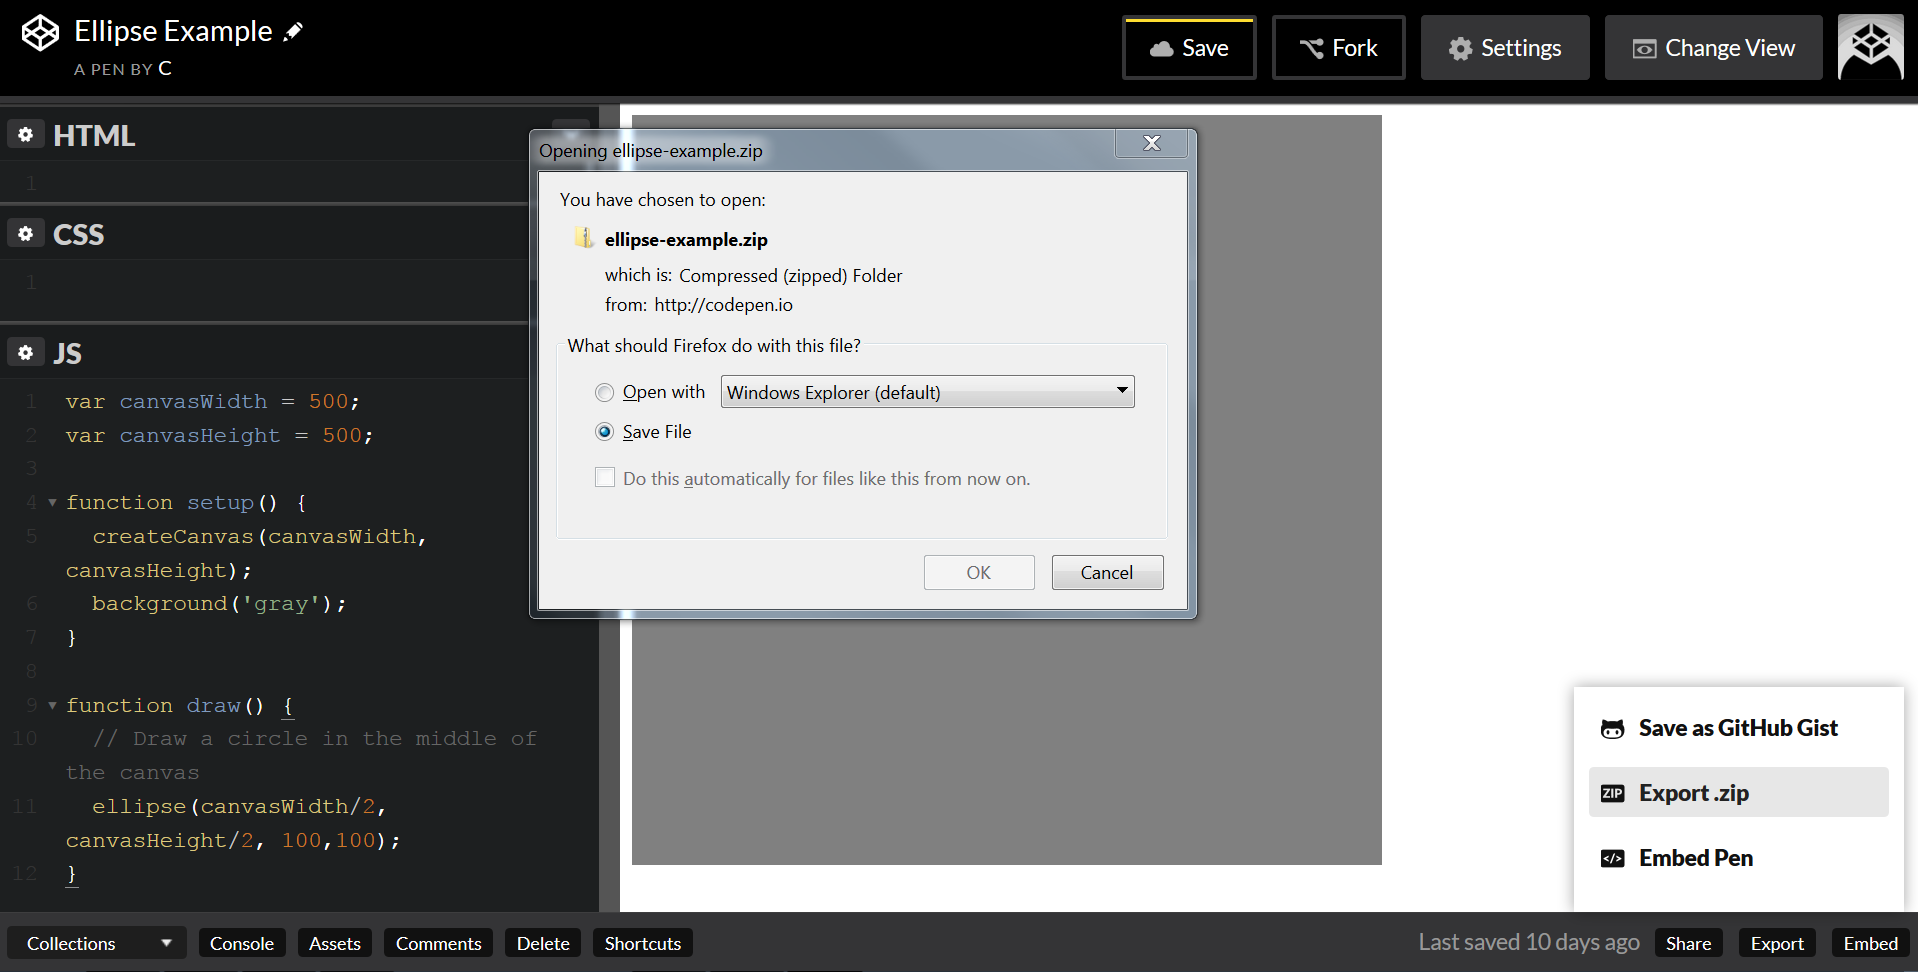Check Do this automatically checkbox
This screenshot has width=1918, height=972.
(605, 478)
